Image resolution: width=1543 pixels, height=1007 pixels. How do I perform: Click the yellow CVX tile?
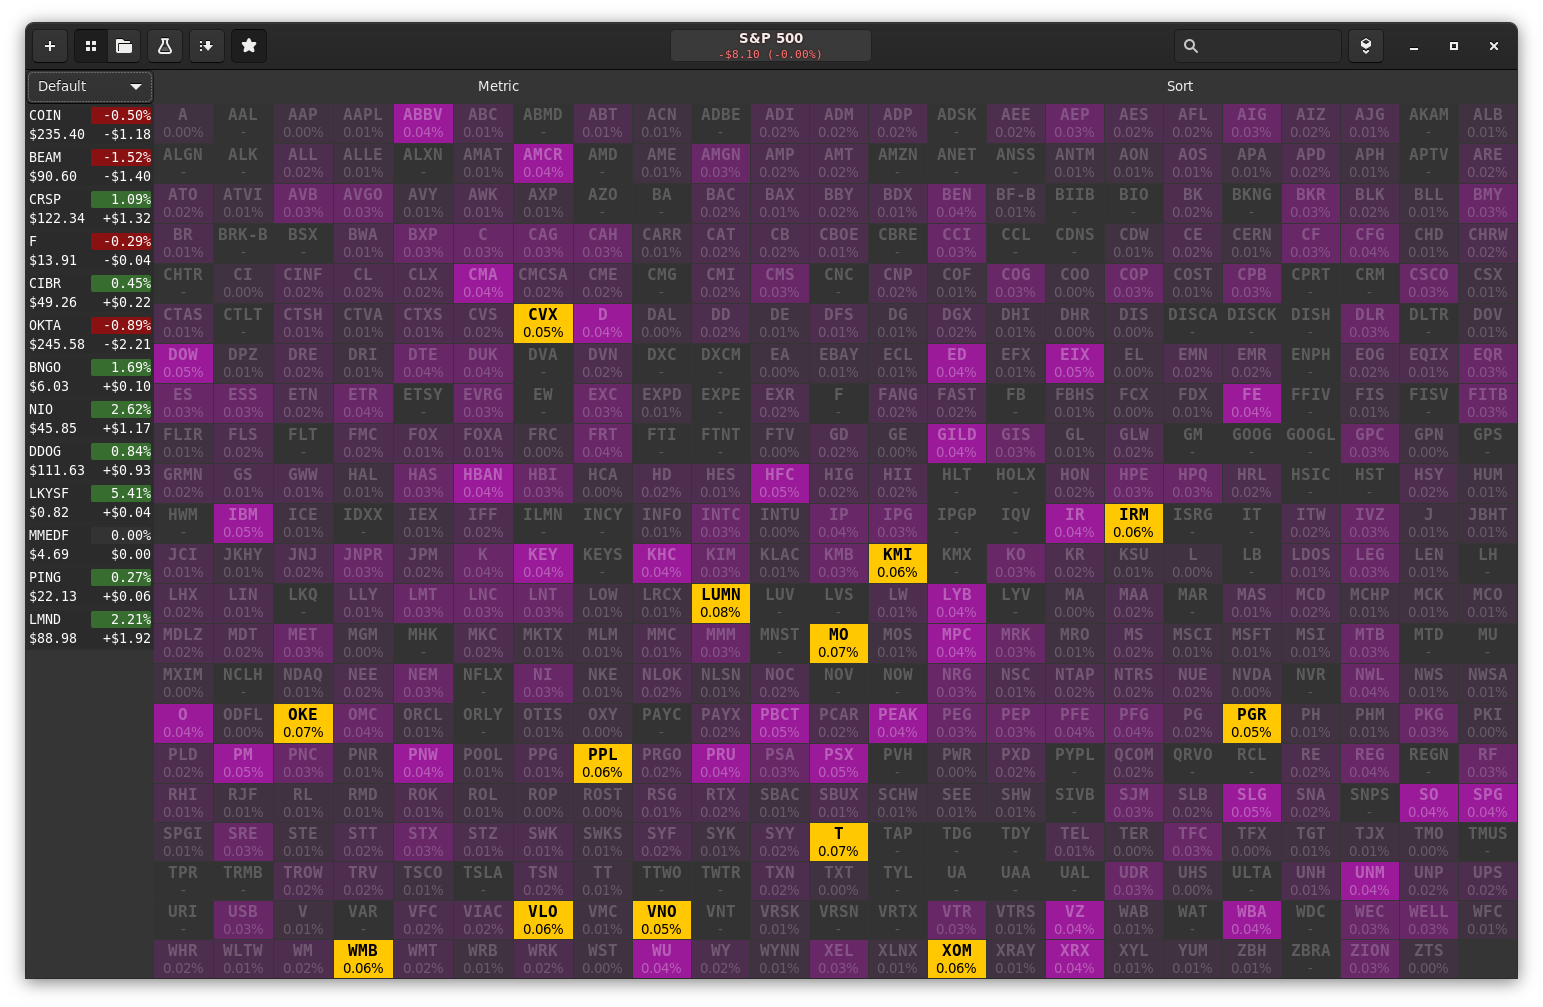coord(543,323)
